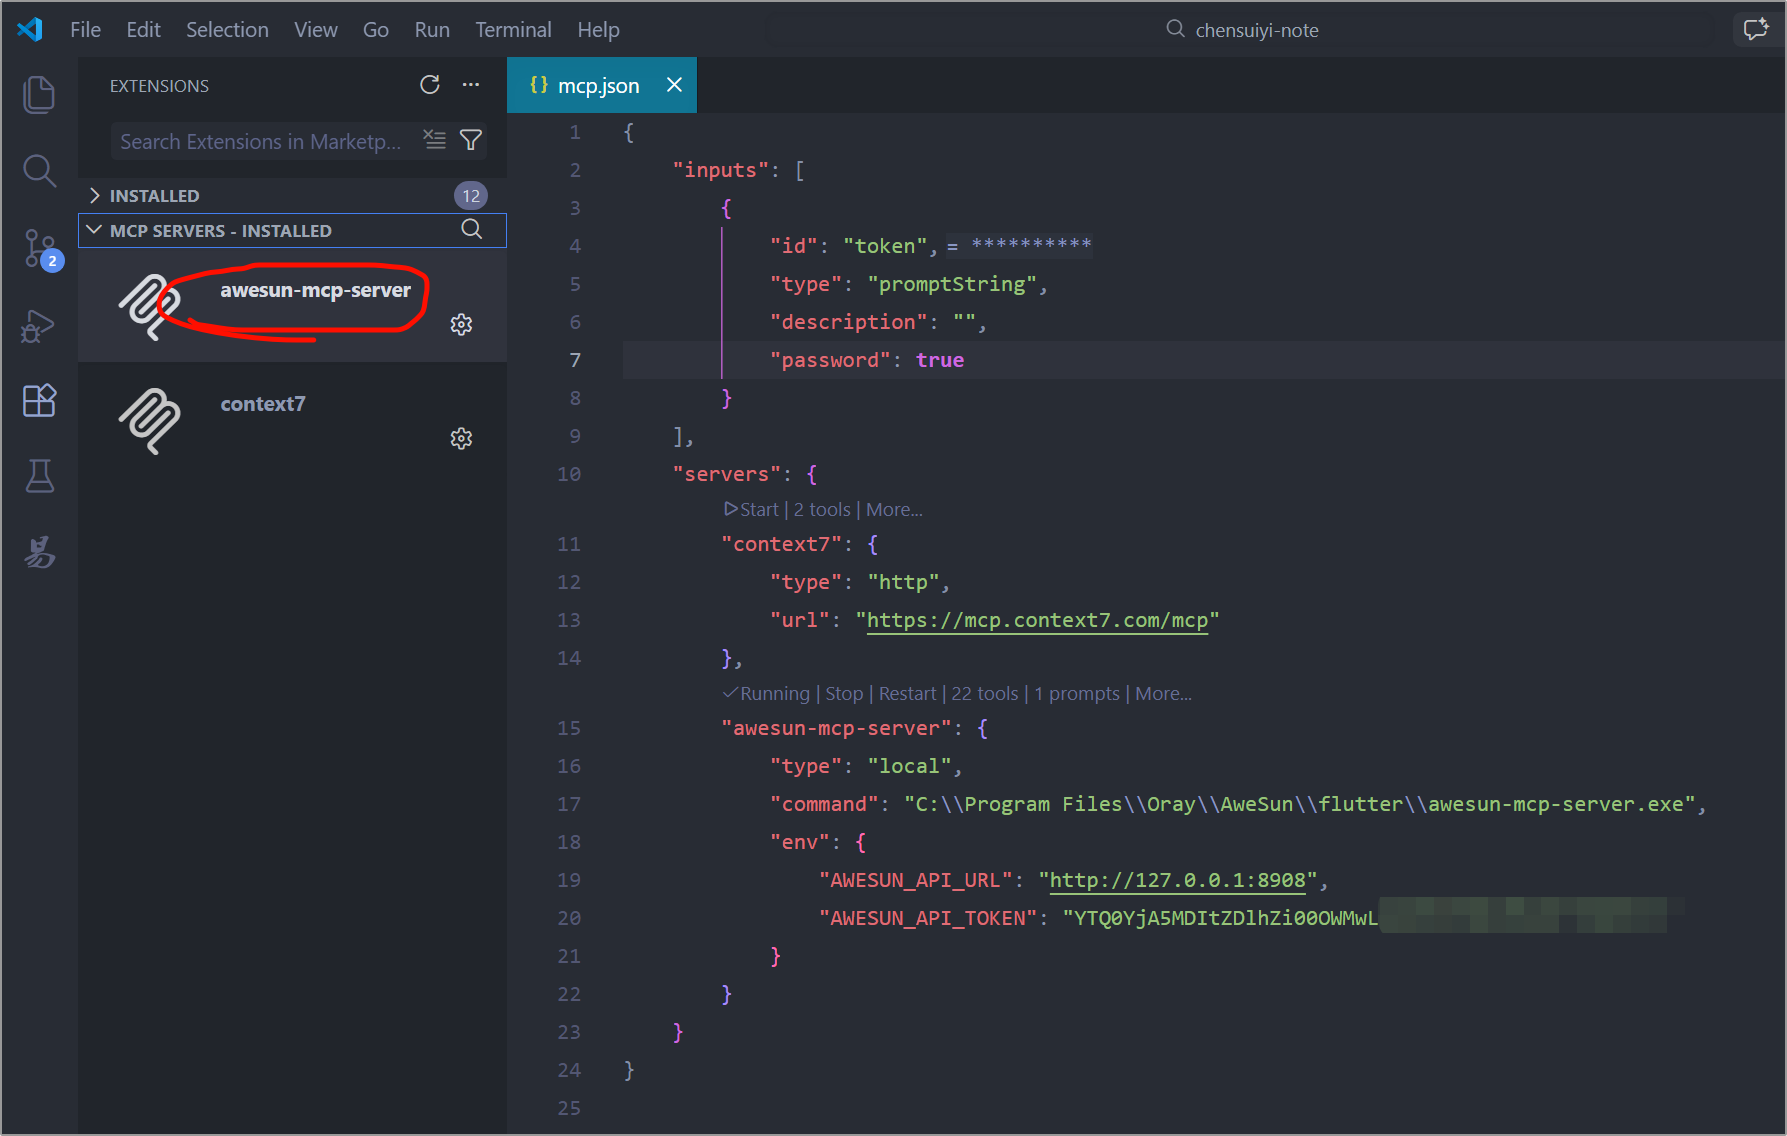Click the awesun-mcp-server logo icon
Screen dimensions: 1787x1136
[150, 307]
